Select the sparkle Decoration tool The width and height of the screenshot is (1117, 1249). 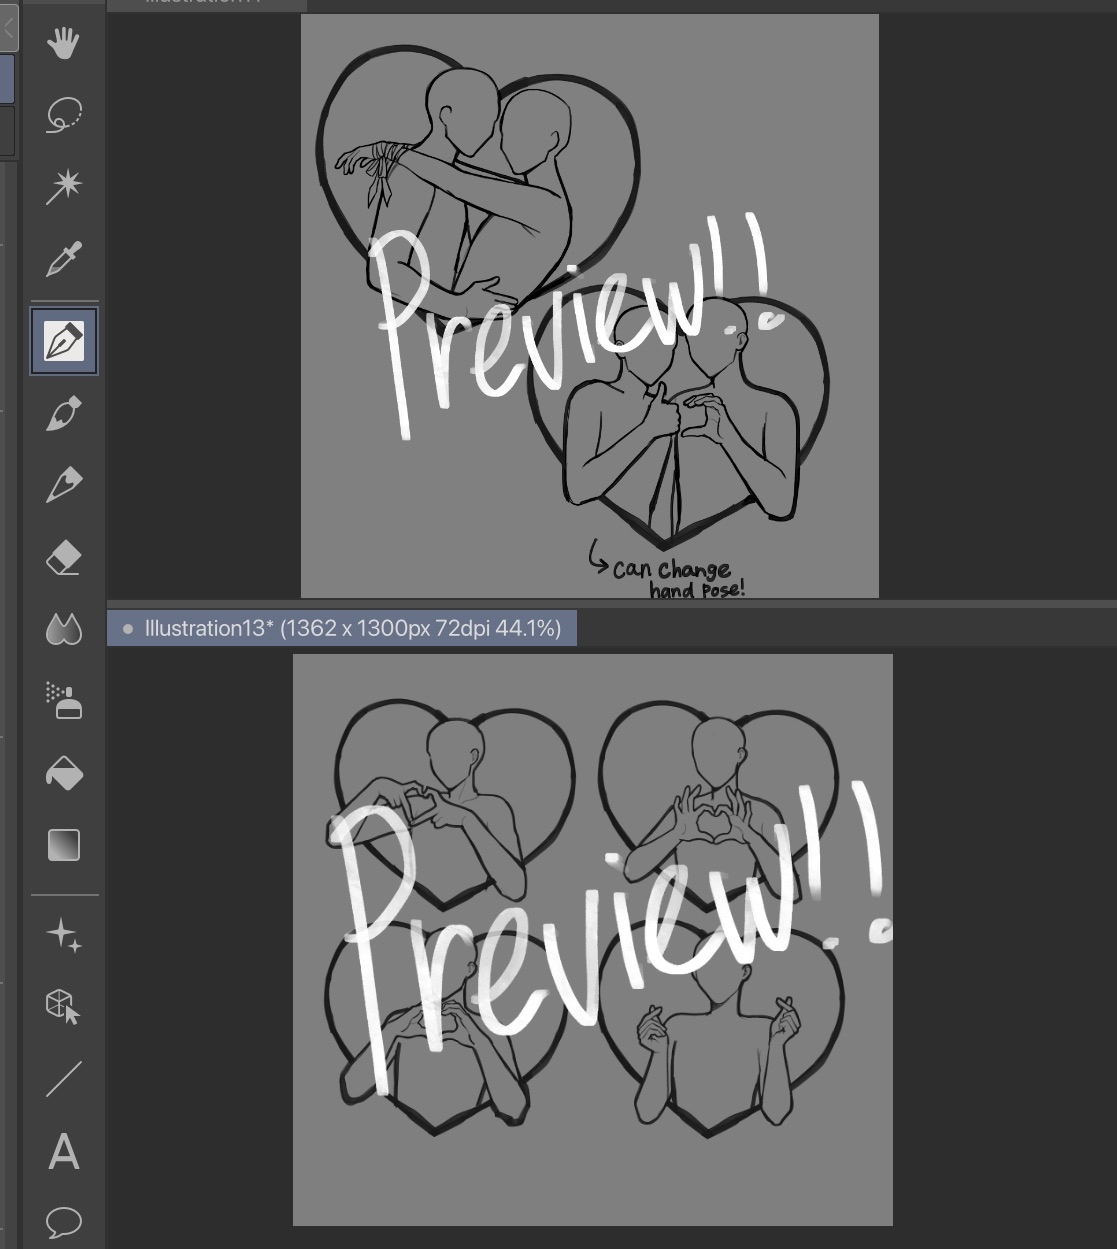(x=63, y=935)
